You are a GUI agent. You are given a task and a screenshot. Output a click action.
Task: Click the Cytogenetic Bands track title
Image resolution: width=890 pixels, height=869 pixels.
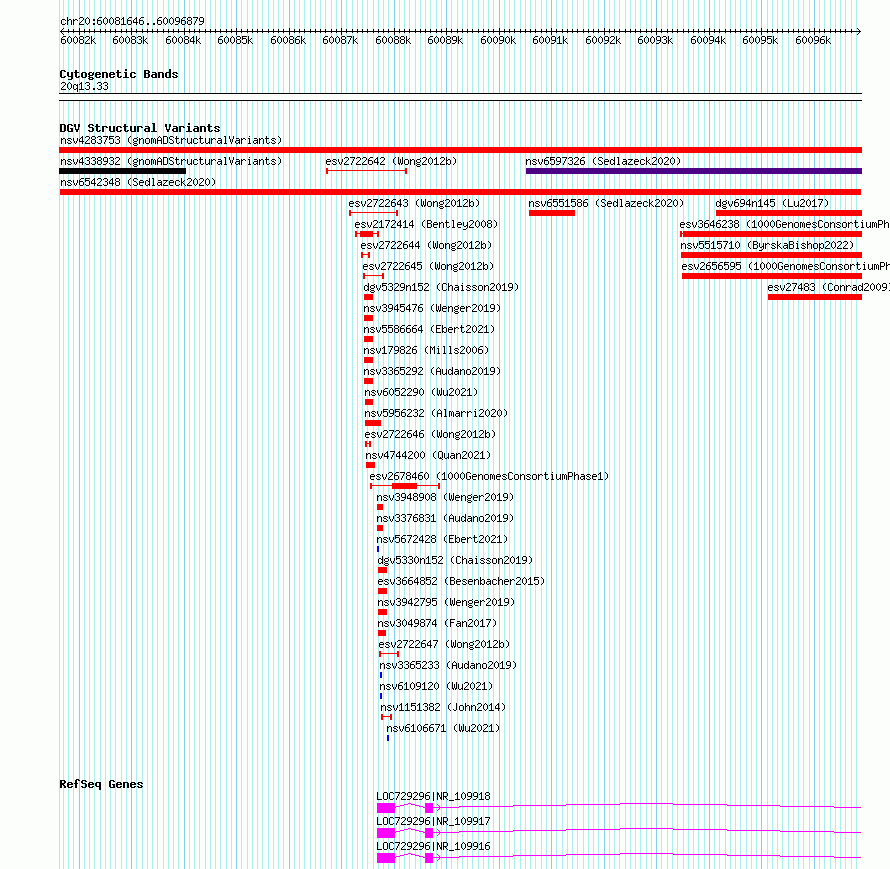[x=119, y=74]
